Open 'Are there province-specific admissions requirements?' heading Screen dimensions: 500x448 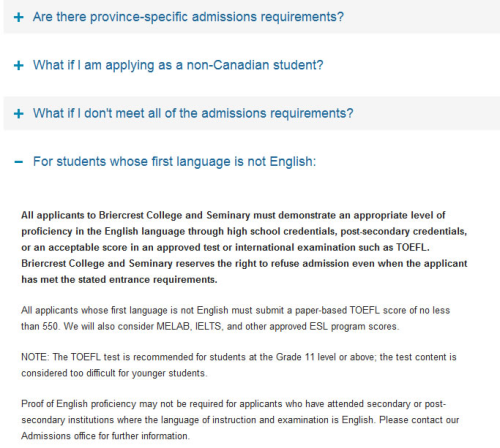click(x=188, y=17)
